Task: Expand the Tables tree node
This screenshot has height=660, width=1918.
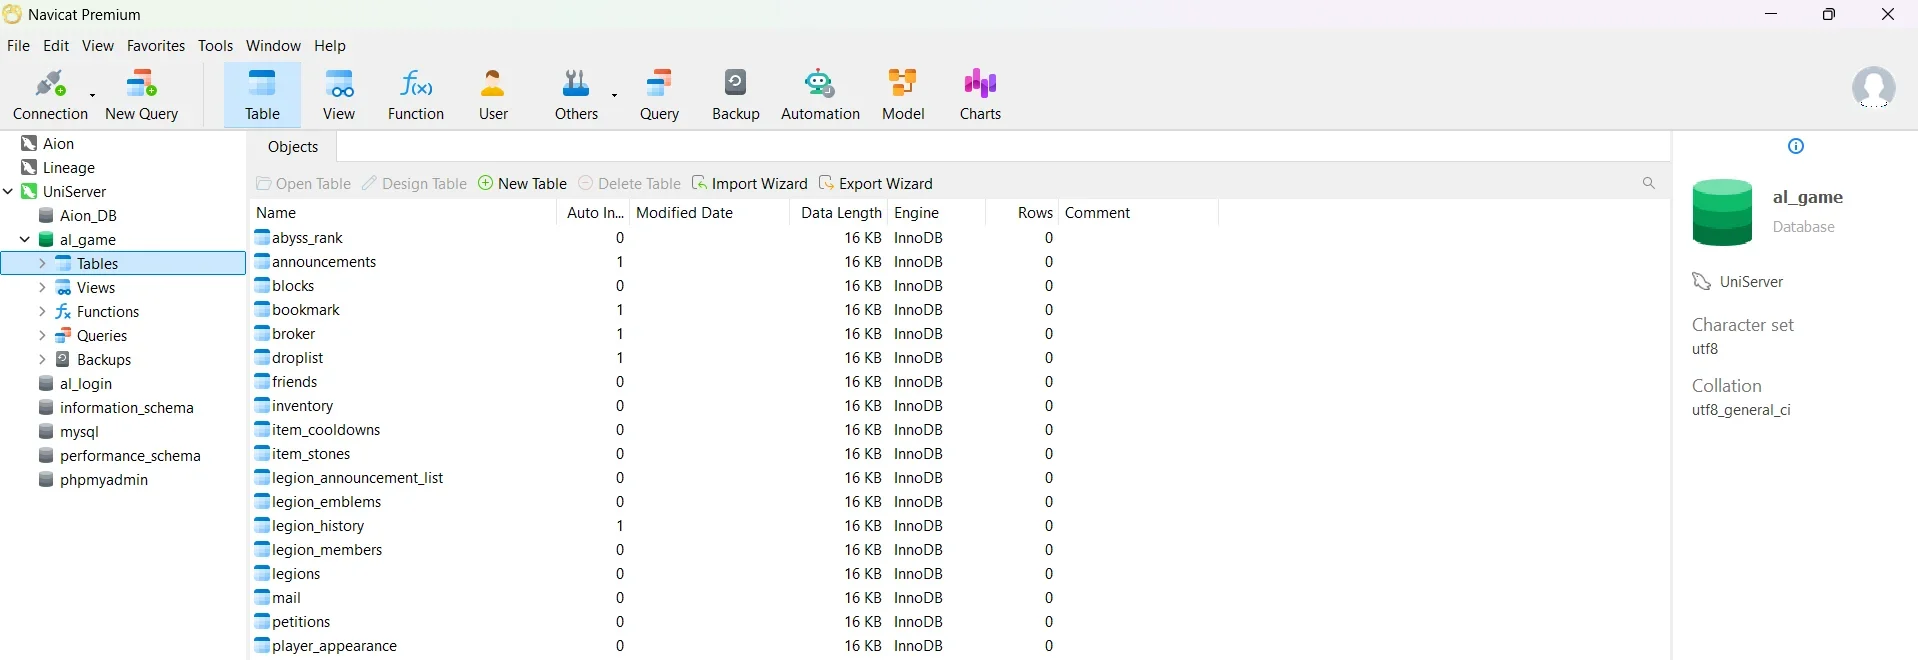Action: pyautogui.click(x=42, y=263)
